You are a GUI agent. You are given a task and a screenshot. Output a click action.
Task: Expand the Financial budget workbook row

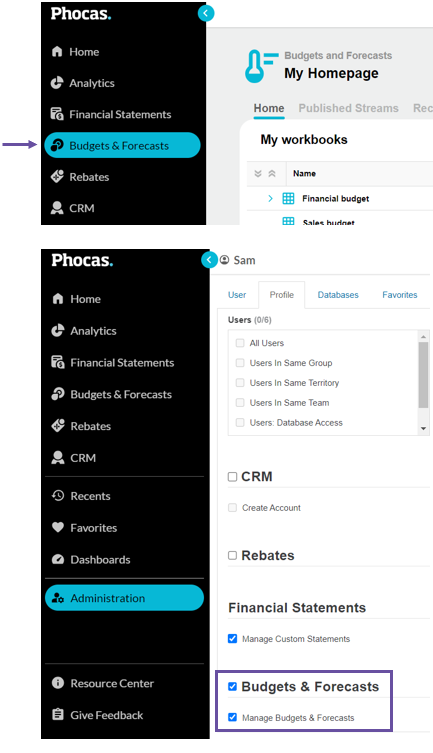tap(270, 198)
